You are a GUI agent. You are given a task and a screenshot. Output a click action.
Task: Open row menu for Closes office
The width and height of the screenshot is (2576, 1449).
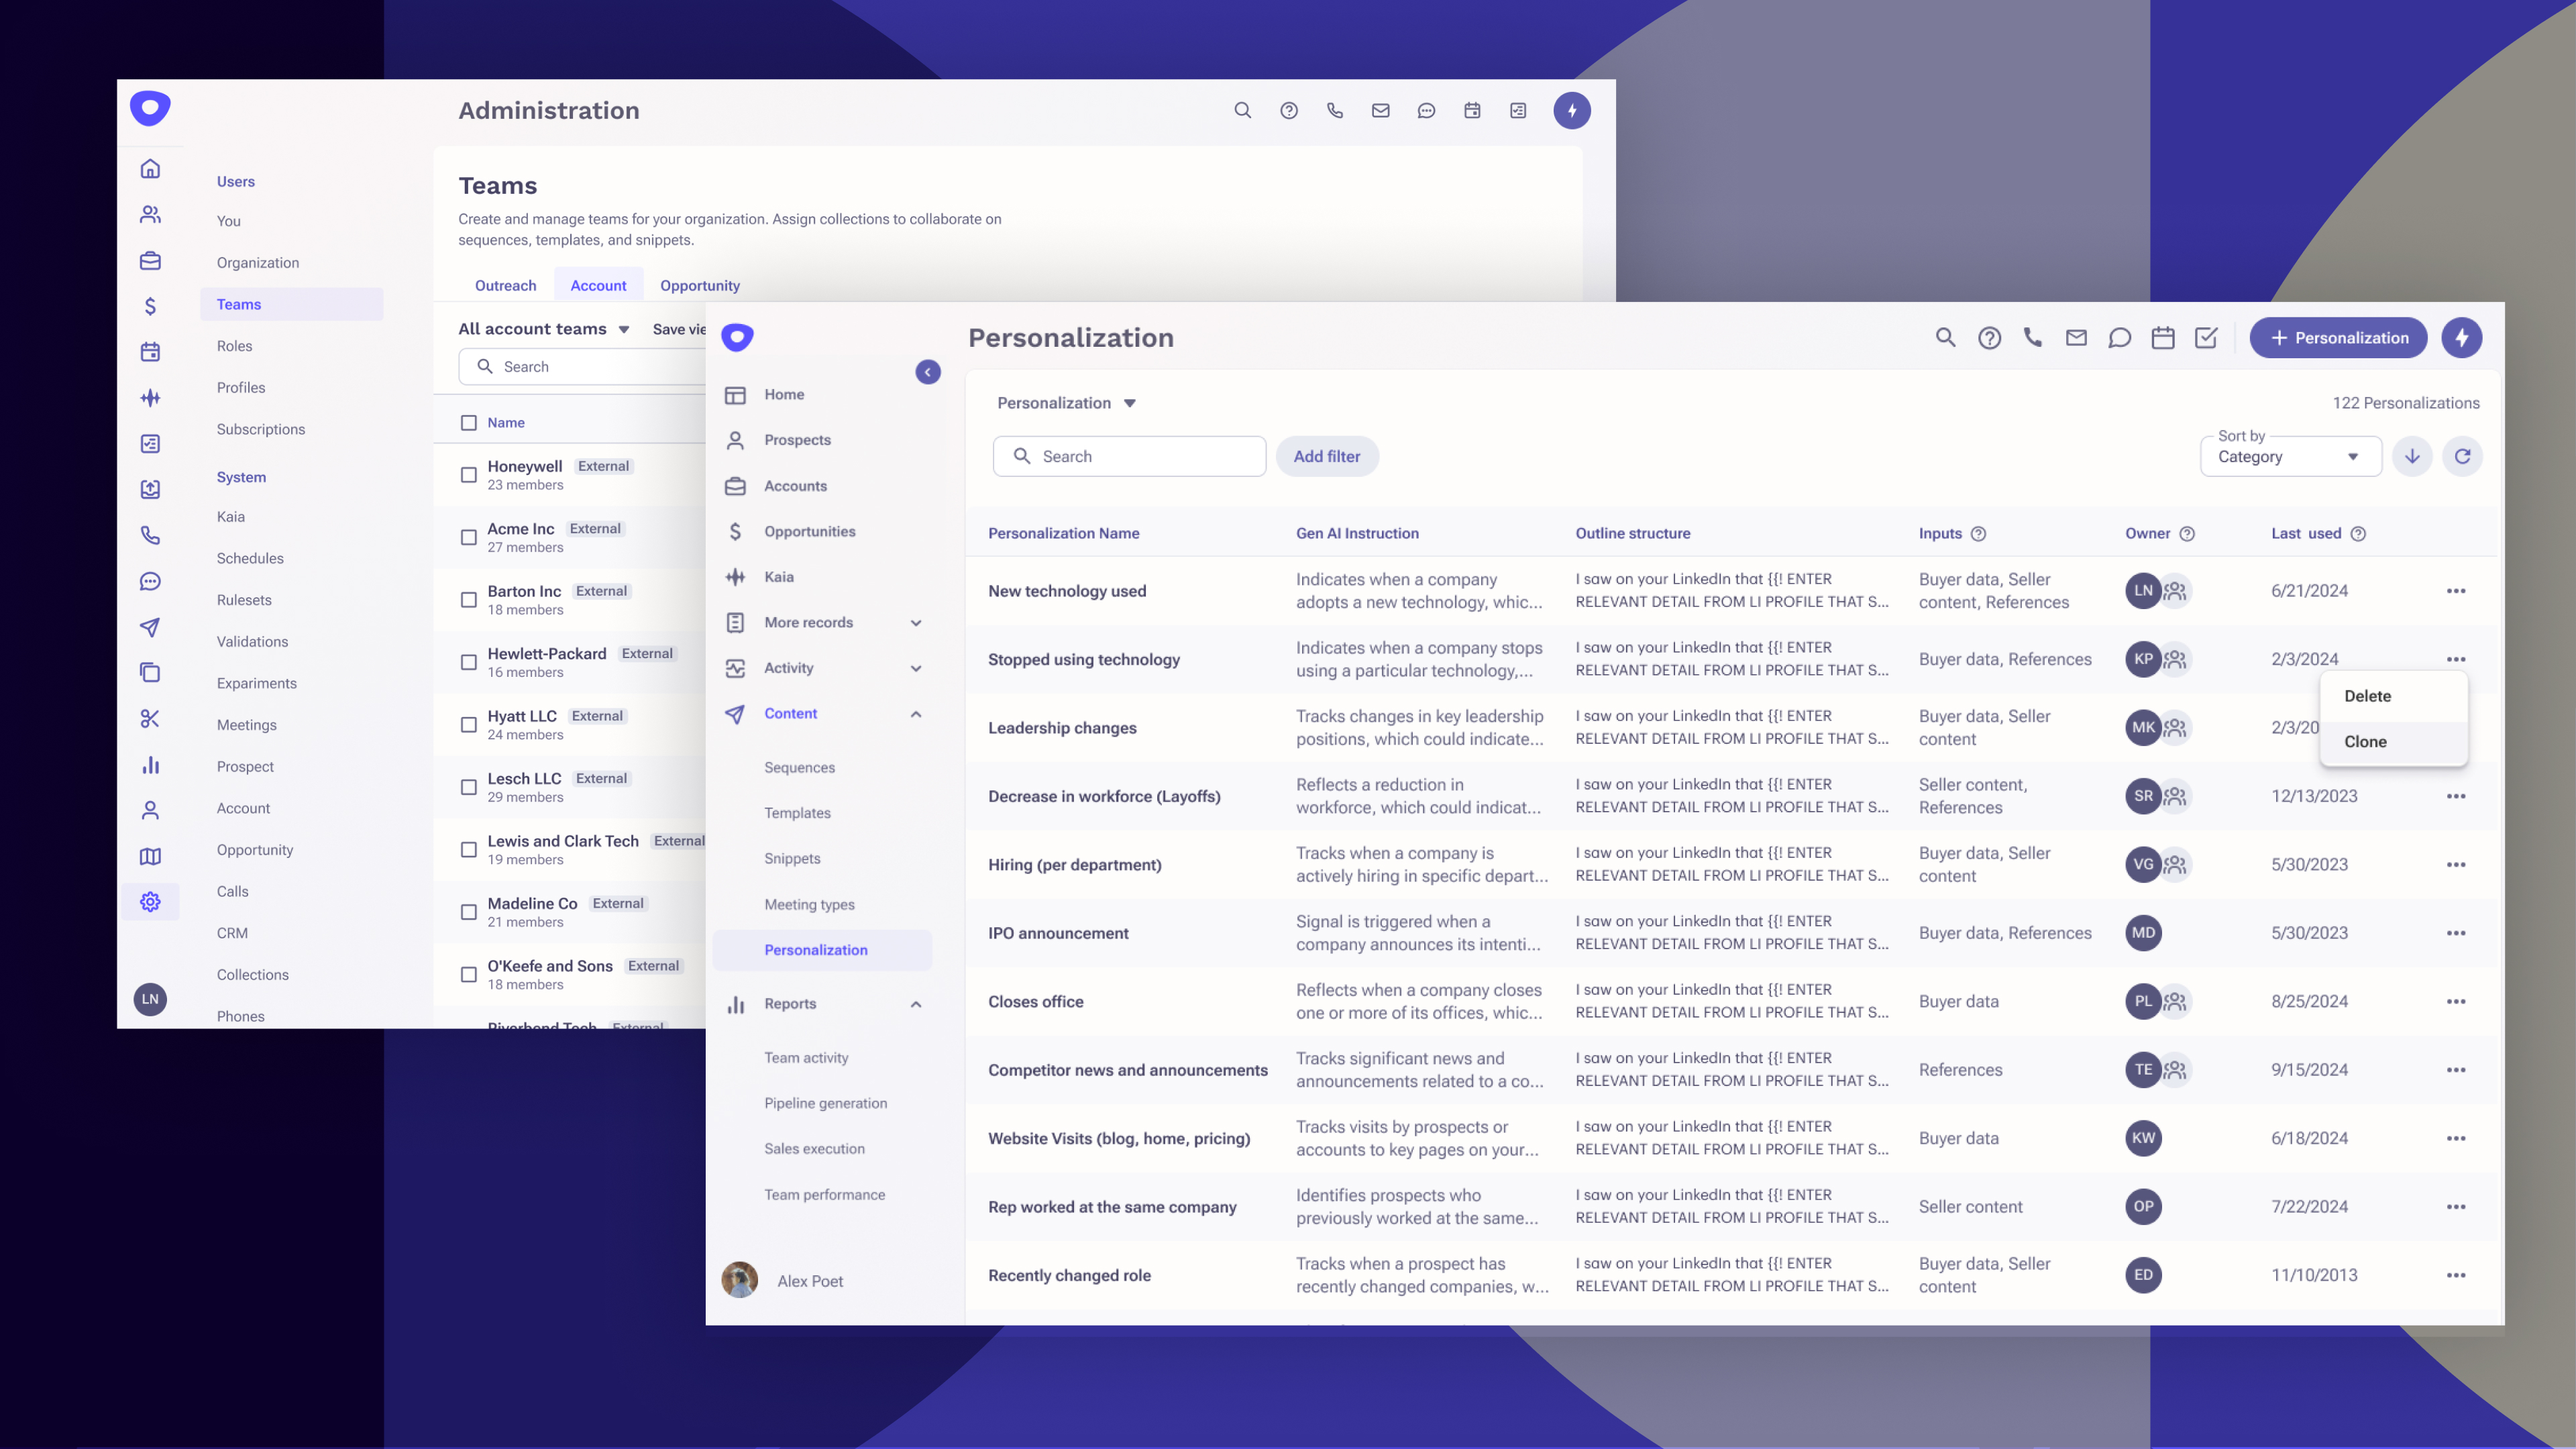(x=2456, y=1001)
